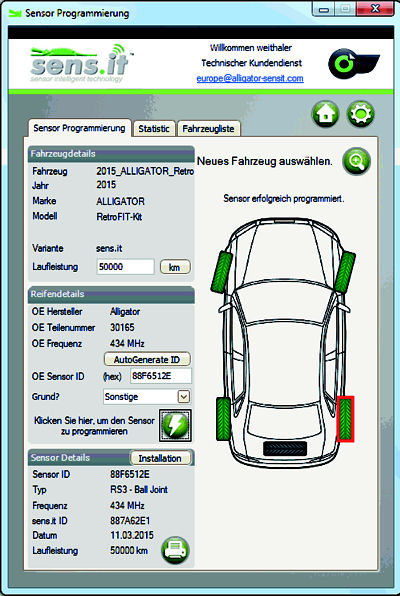Click the AutoGenerate ID button

coord(147,359)
